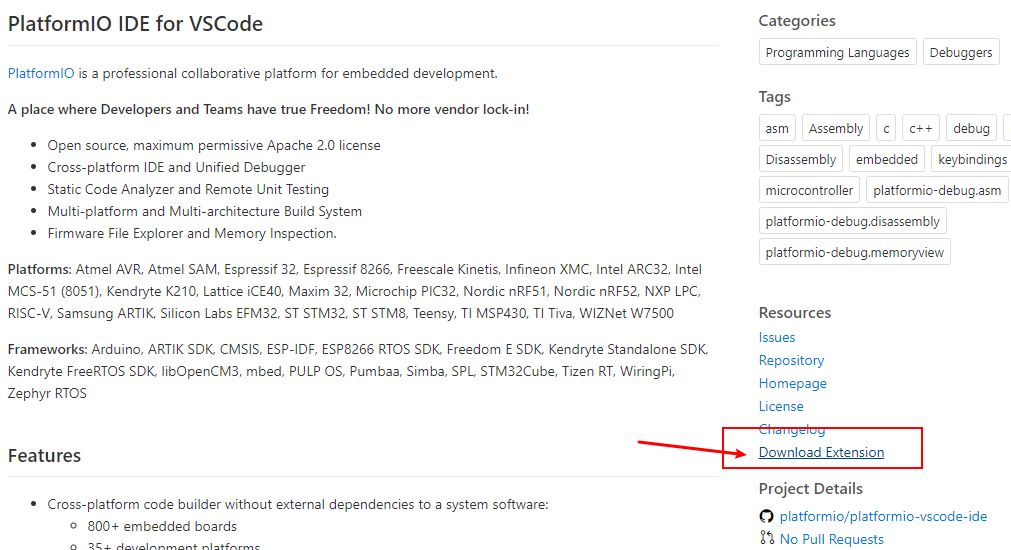Image resolution: width=1011 pixels, height=550 pixels.
Task: Open the Homepage resource link
Action: point(792,384)
